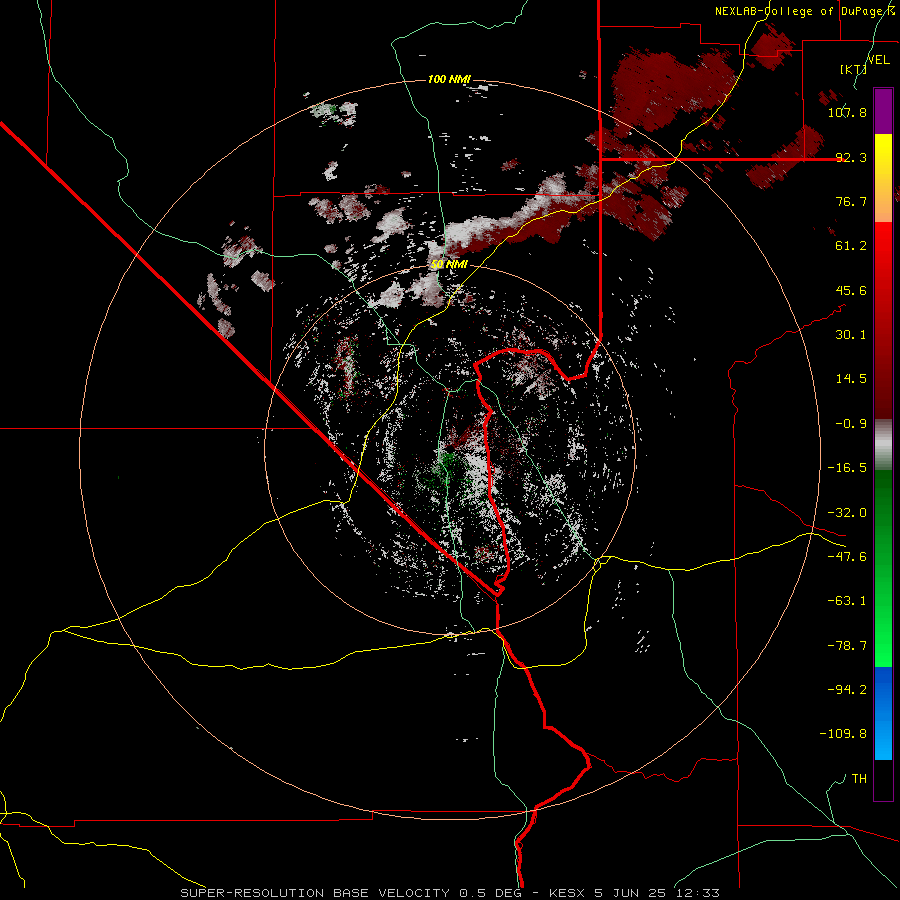The height and width of the screenshot is (900, 900).
Task: Click the 45.6 value on the velocity scale
Action: 851,290
